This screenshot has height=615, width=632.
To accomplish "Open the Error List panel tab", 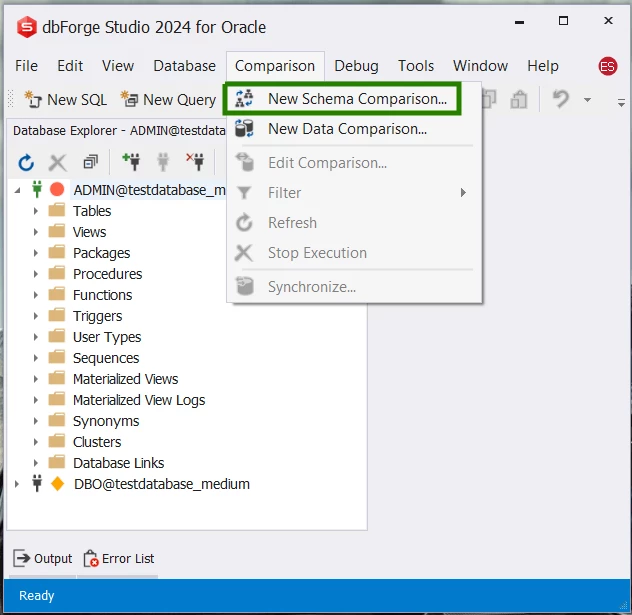I will coord(119,559).
